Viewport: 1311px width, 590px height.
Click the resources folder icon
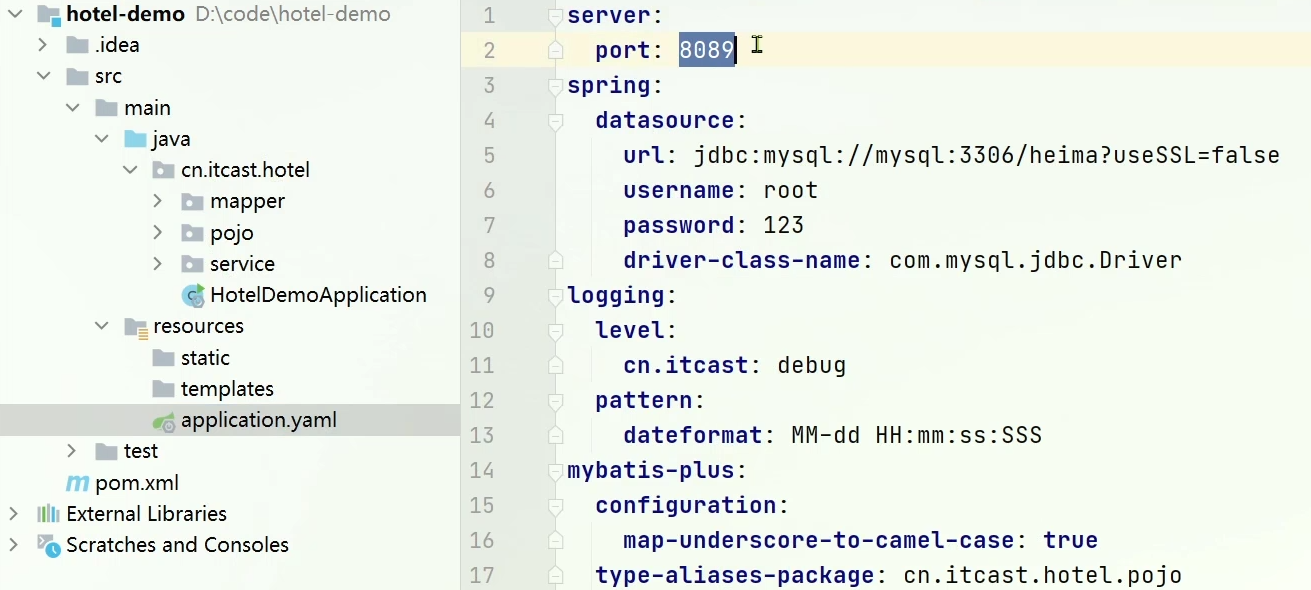[135, 327]
